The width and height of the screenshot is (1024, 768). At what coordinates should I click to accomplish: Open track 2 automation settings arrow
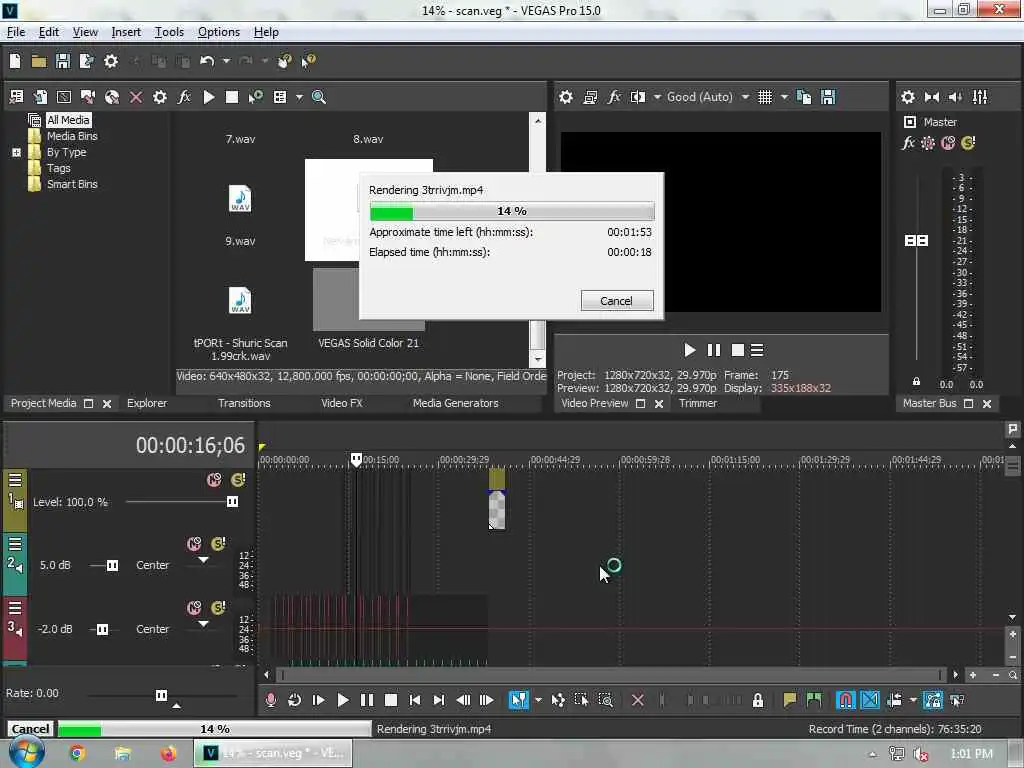coord(204,560)
